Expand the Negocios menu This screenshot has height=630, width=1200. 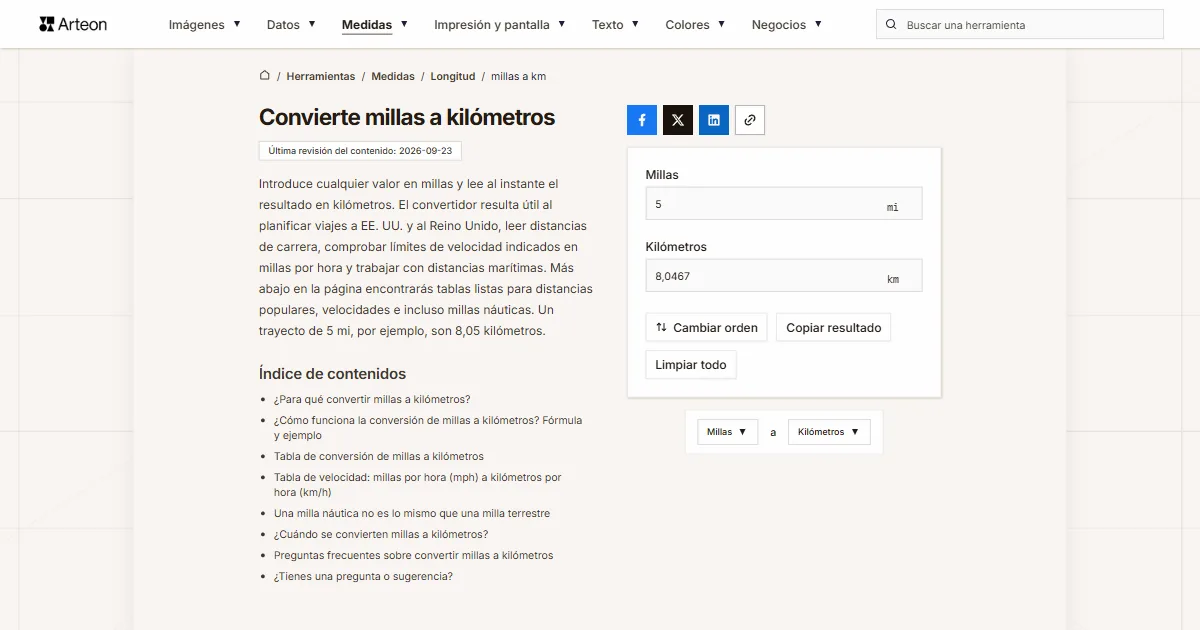[x=787, y=25]
